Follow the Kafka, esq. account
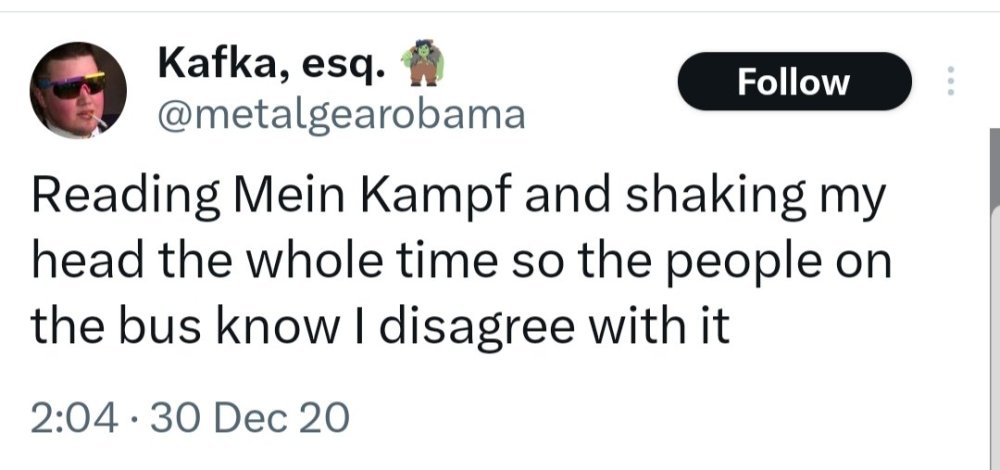The width and height of the screenshot is (1000, 470). tap(794, 82)
